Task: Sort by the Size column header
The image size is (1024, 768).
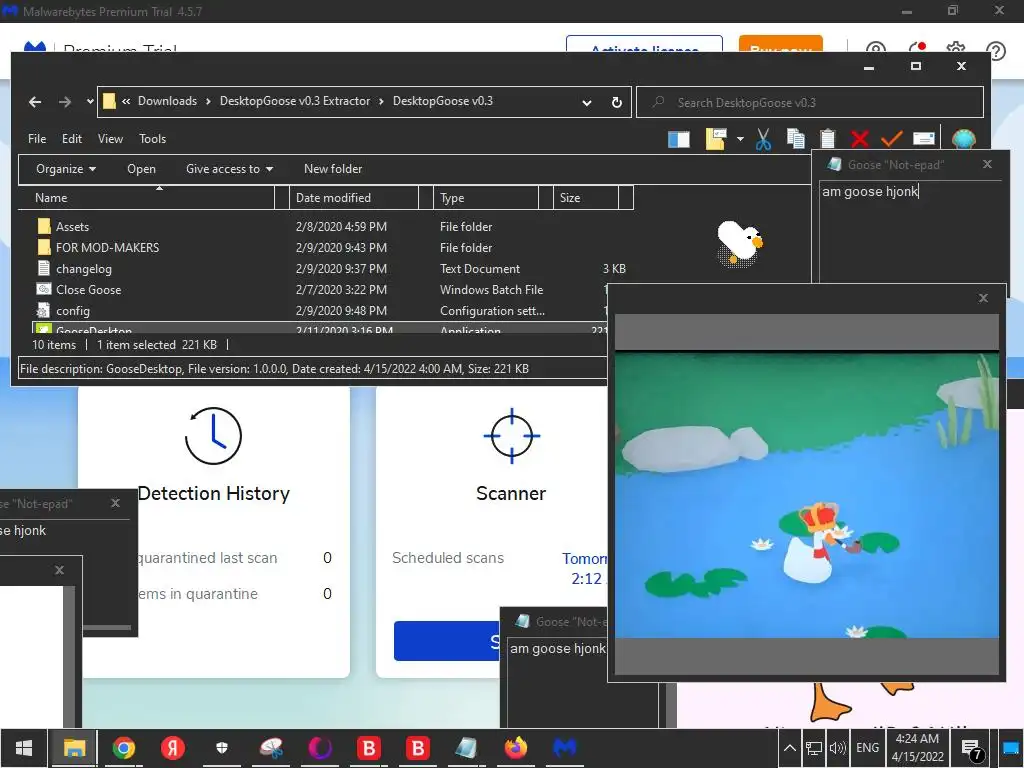Action: coord(586,197)
